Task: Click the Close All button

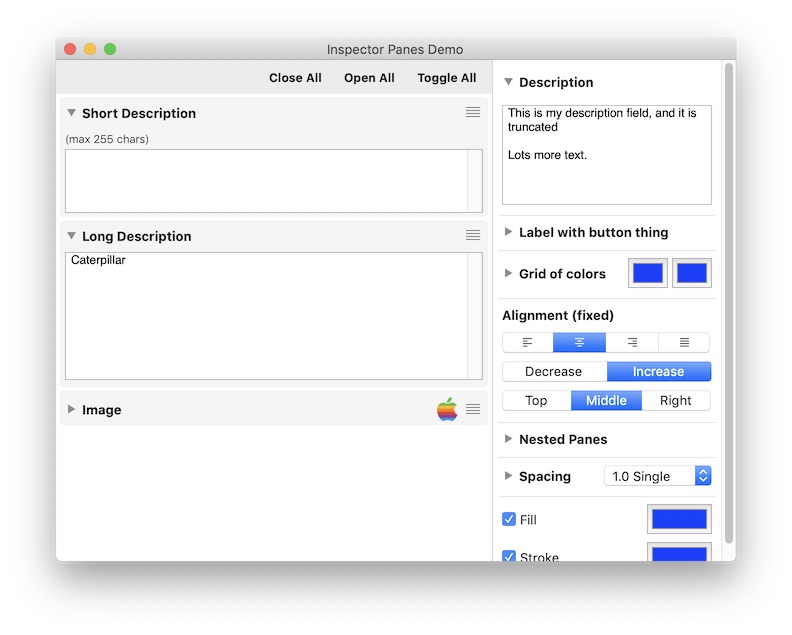Action: (x=295, y=78)
